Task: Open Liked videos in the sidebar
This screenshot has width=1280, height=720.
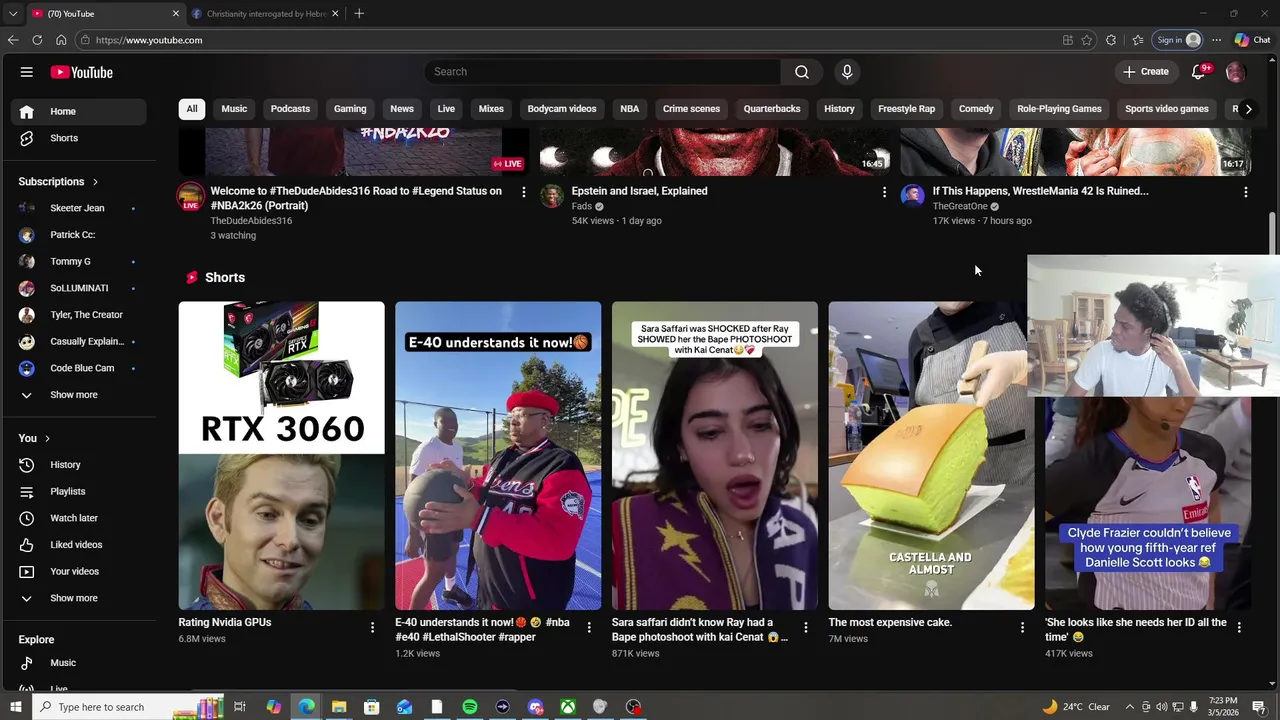Action: (x=81, y=545)
